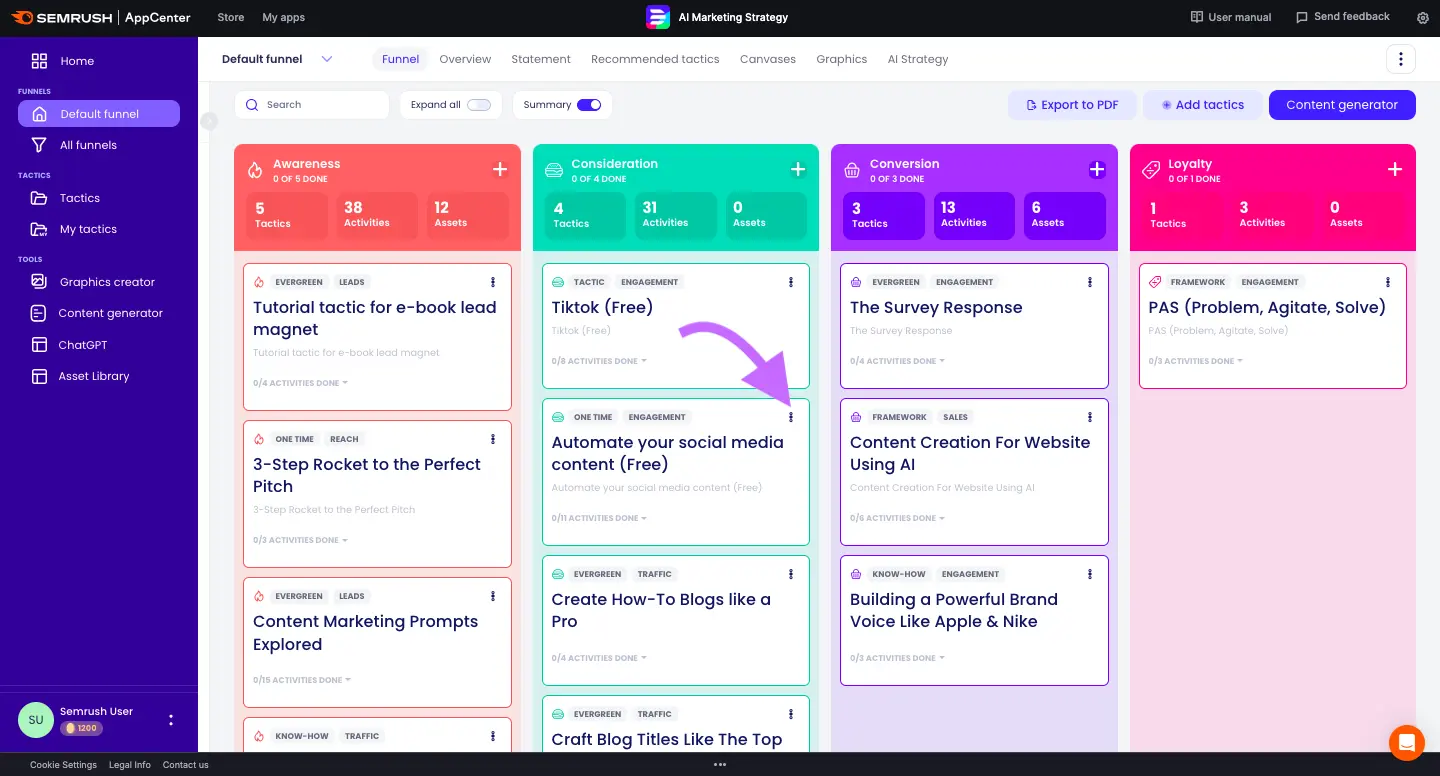
Task: Click the Content generator button
Action: [x=1341, y=105]
